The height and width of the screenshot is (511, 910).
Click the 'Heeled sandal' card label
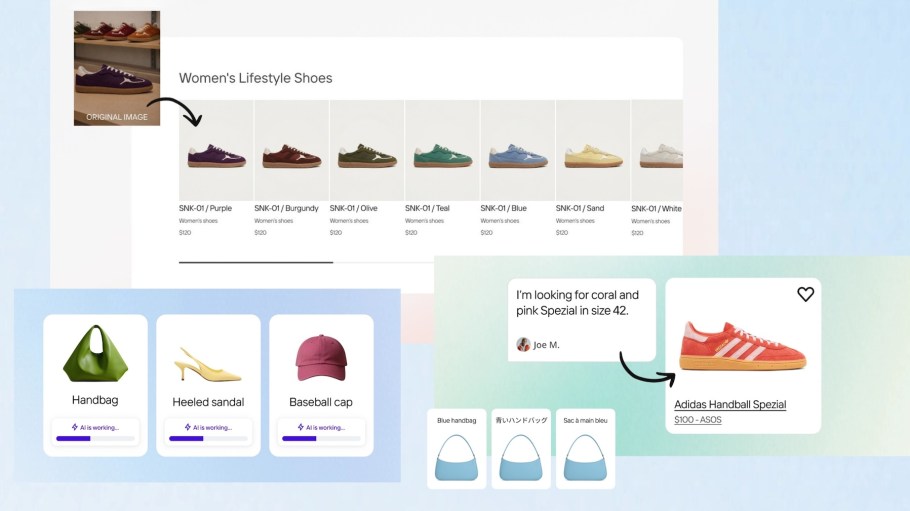(208, 402)
